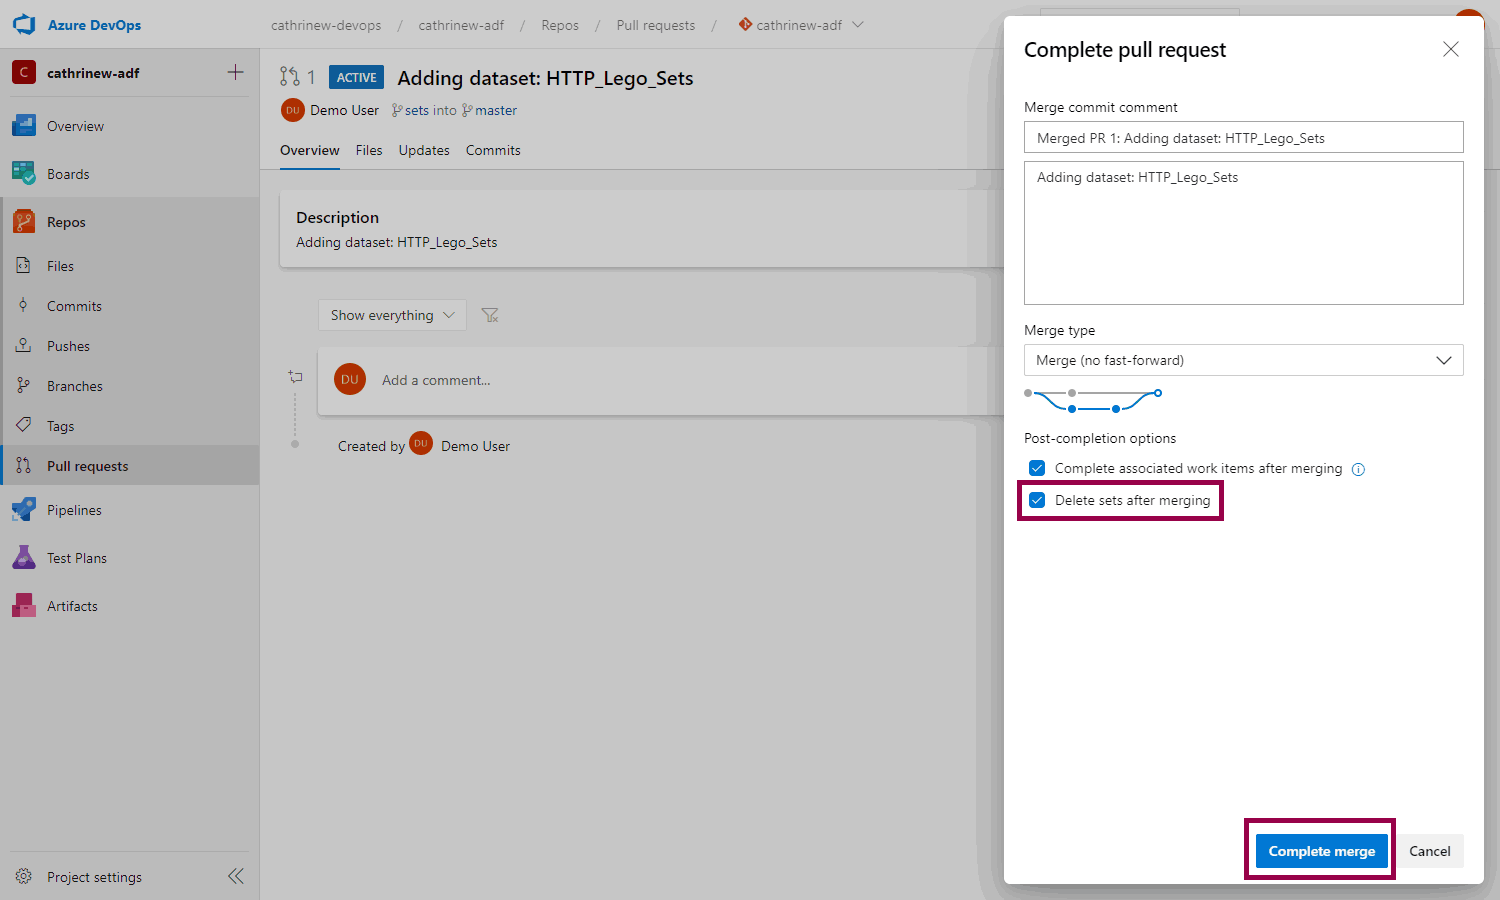Viewport: 1500px width, 900px height.
Task: Switch to the Files tab
Action: (x=369, y=150)
